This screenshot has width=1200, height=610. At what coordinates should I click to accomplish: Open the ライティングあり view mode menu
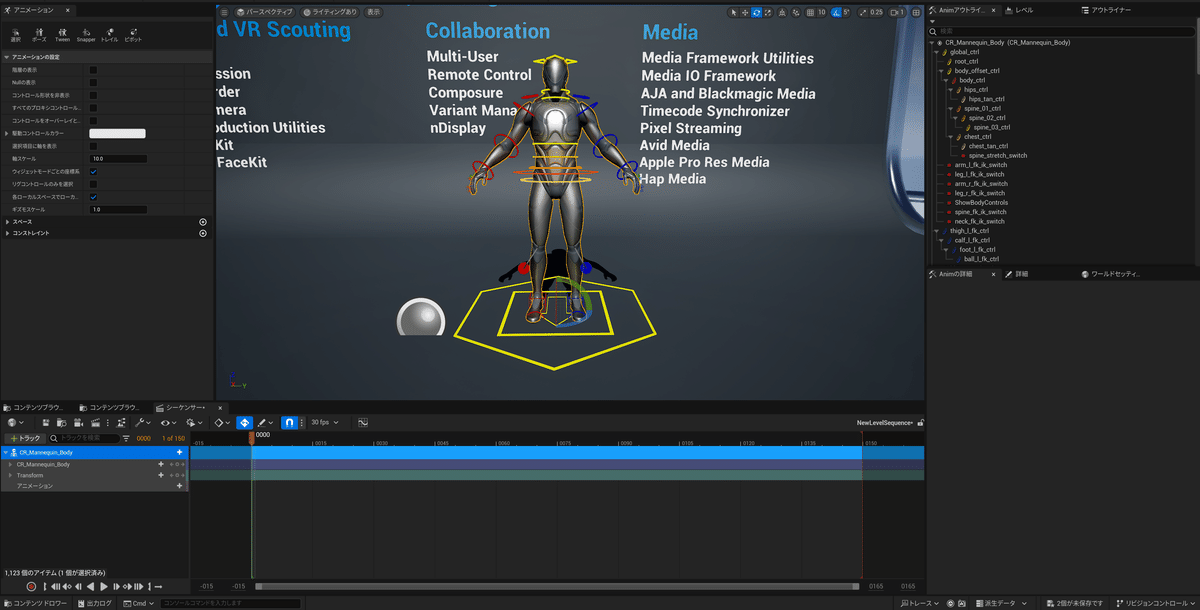coord(329,12)
